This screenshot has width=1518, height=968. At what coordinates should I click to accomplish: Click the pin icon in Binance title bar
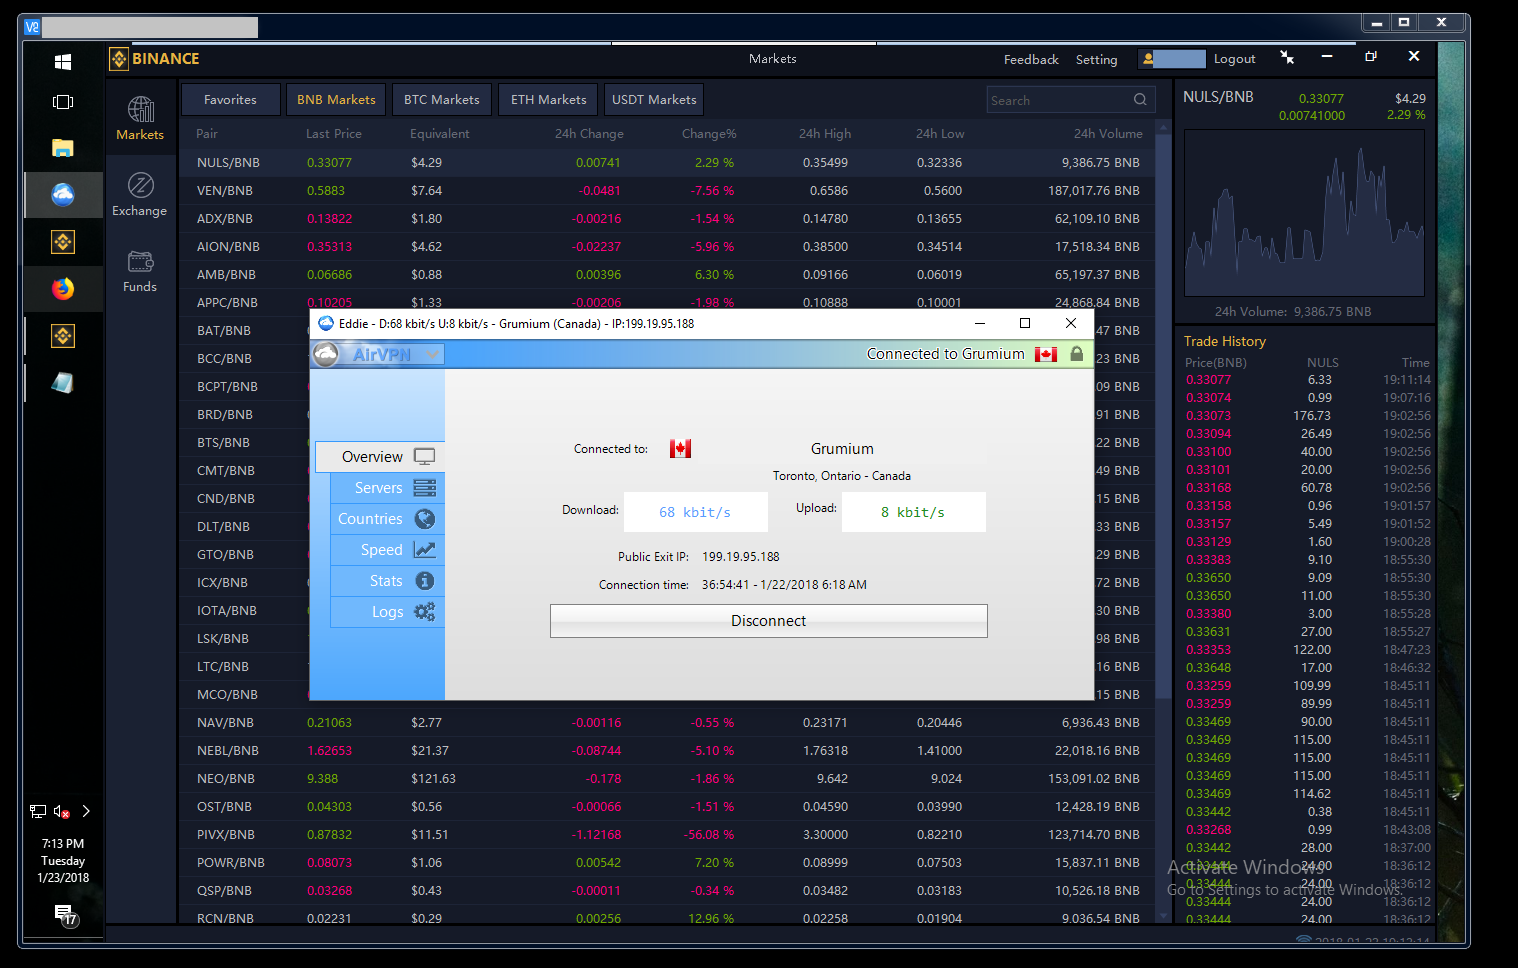(1287, 58)
